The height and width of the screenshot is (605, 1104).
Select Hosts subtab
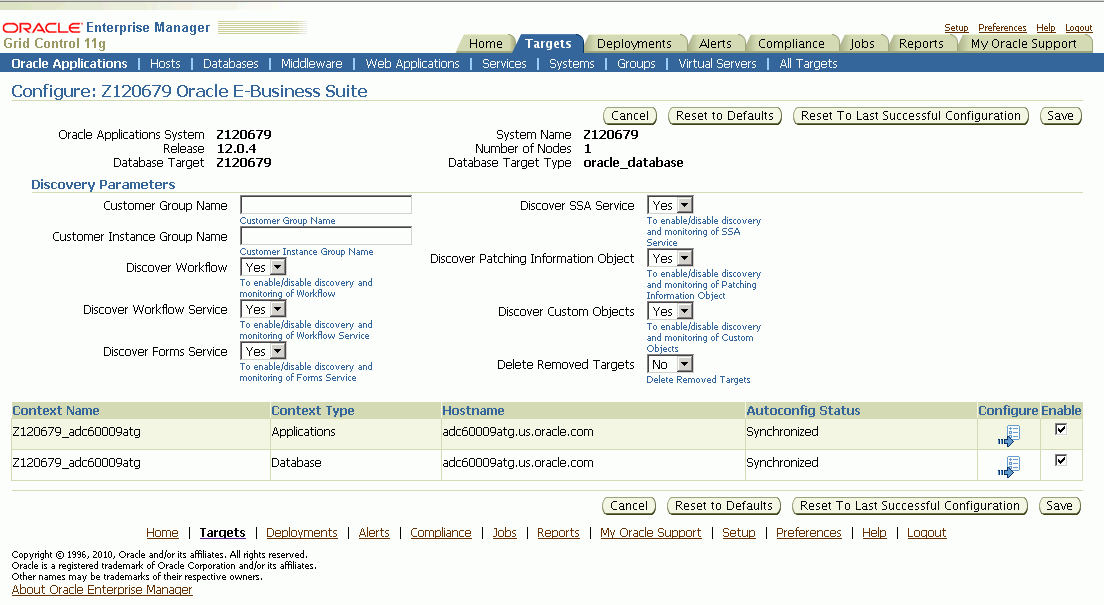click(x=165, y=63)
